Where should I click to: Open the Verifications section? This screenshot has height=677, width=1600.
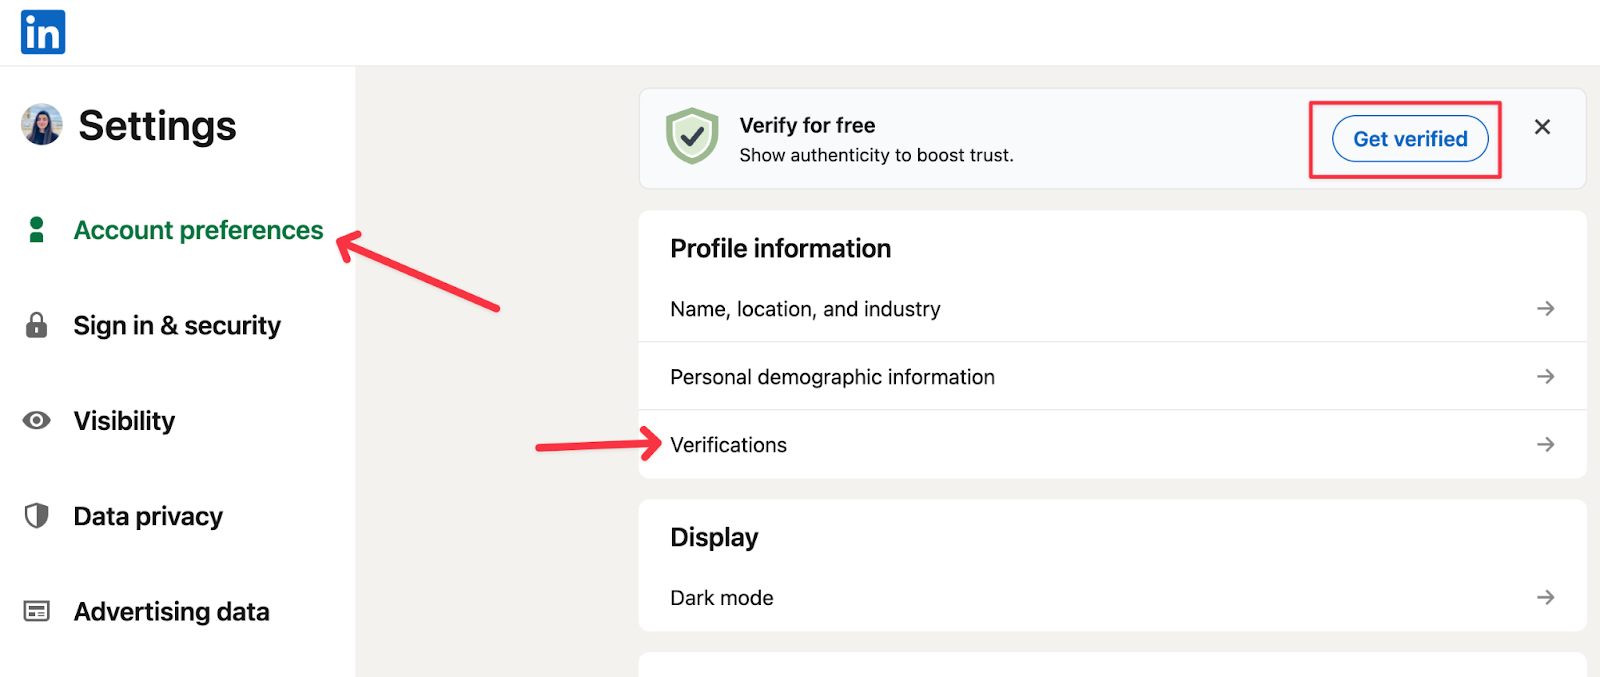728,444
